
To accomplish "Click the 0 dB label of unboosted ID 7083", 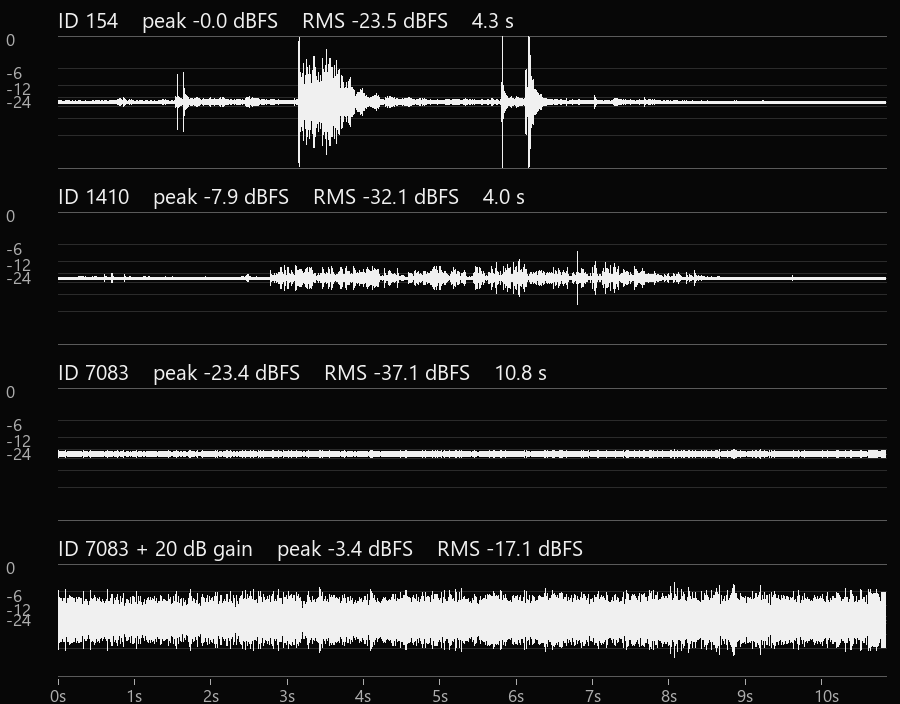I will coord(10,393).
